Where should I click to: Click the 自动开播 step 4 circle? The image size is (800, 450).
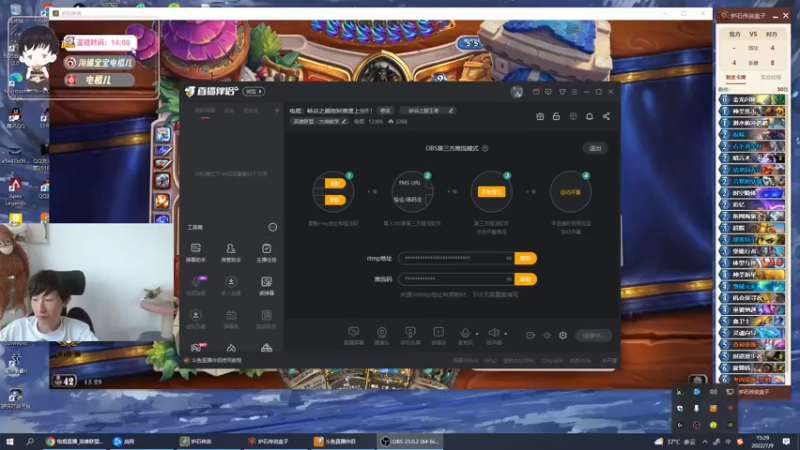pyautogui.click(x=570, y=192)
